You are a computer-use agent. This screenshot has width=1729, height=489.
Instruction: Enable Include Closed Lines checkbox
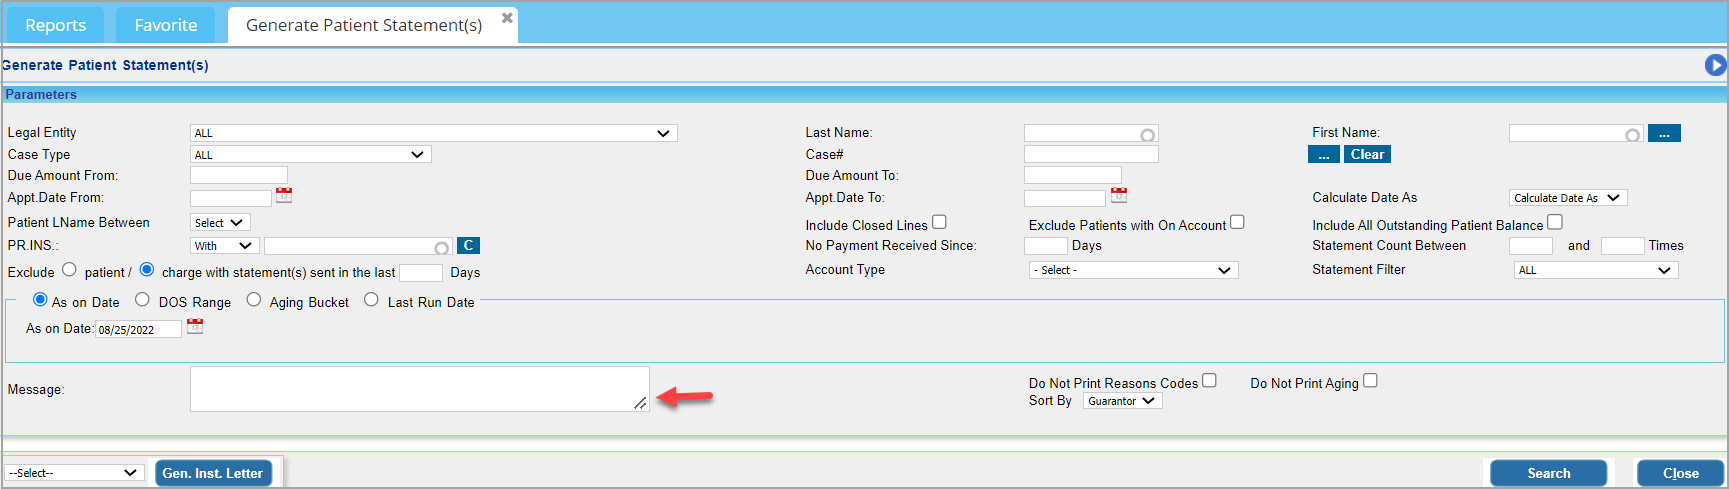939,222
